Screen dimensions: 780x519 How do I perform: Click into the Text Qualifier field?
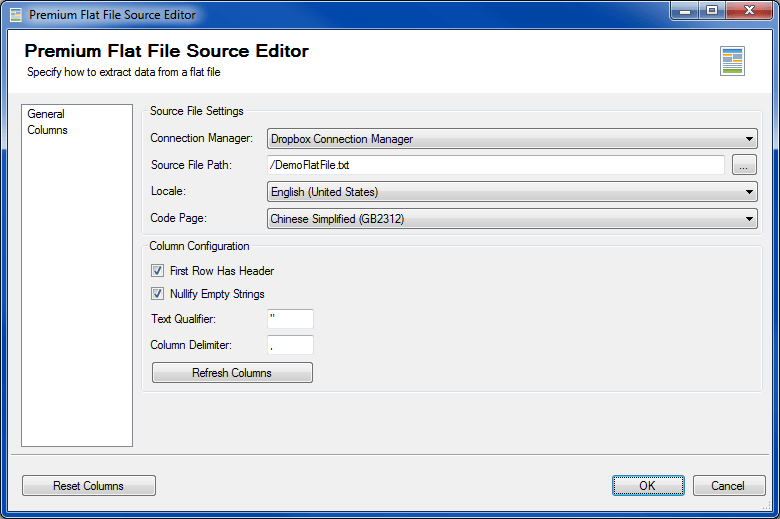click(291, 319)
